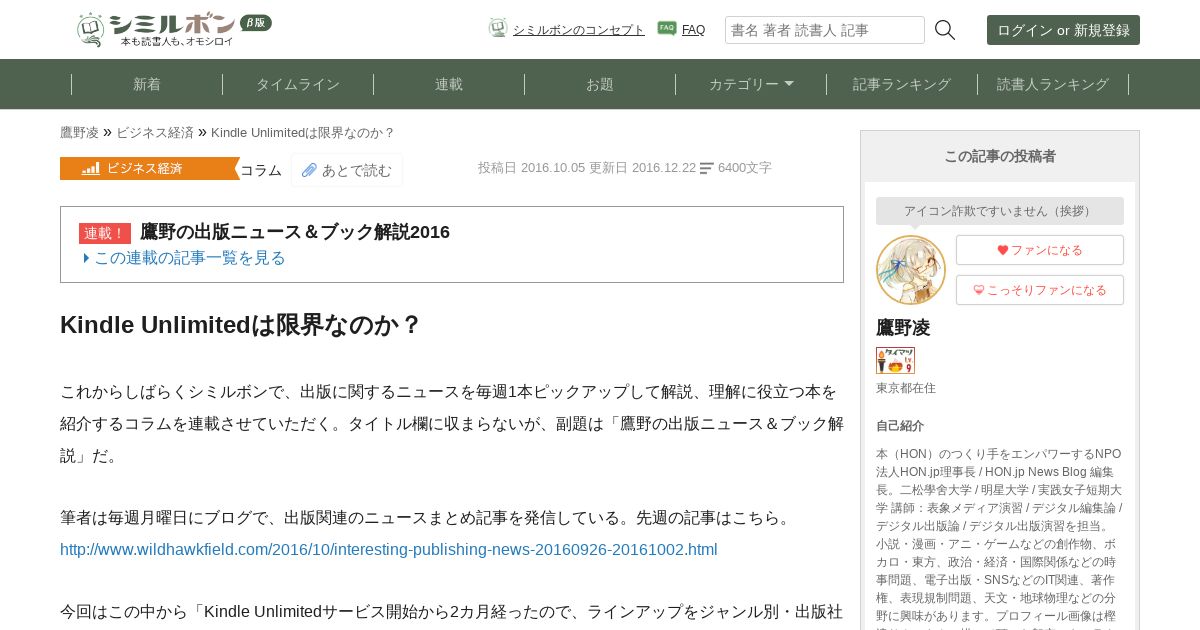1200x630 pixels.
Task: Select the orange ビジネス経済 category tag
Action: [150, 168]
